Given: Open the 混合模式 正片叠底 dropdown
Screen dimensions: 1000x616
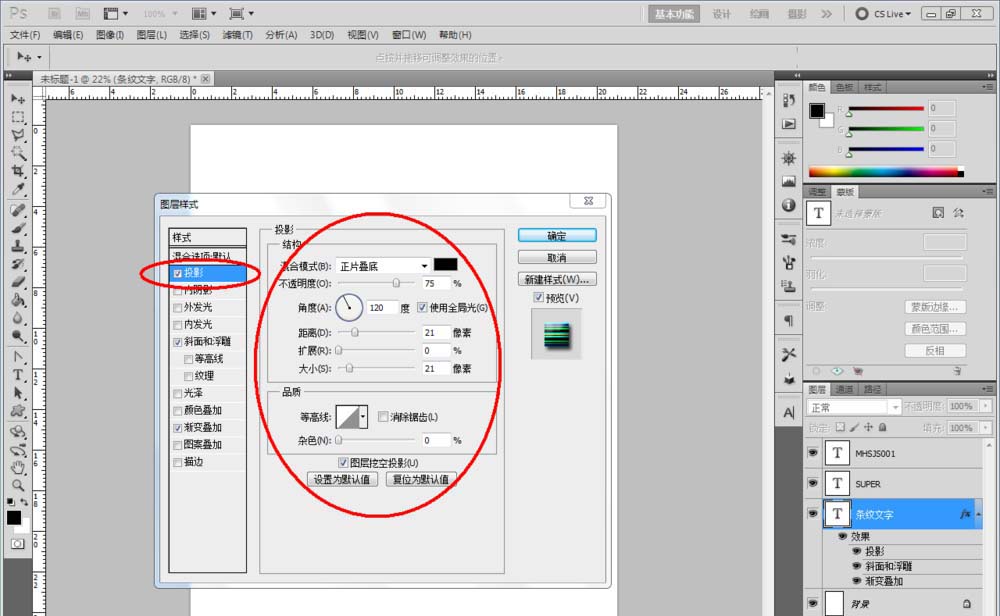Looking at the screenshot, I should tap(382, 265).
